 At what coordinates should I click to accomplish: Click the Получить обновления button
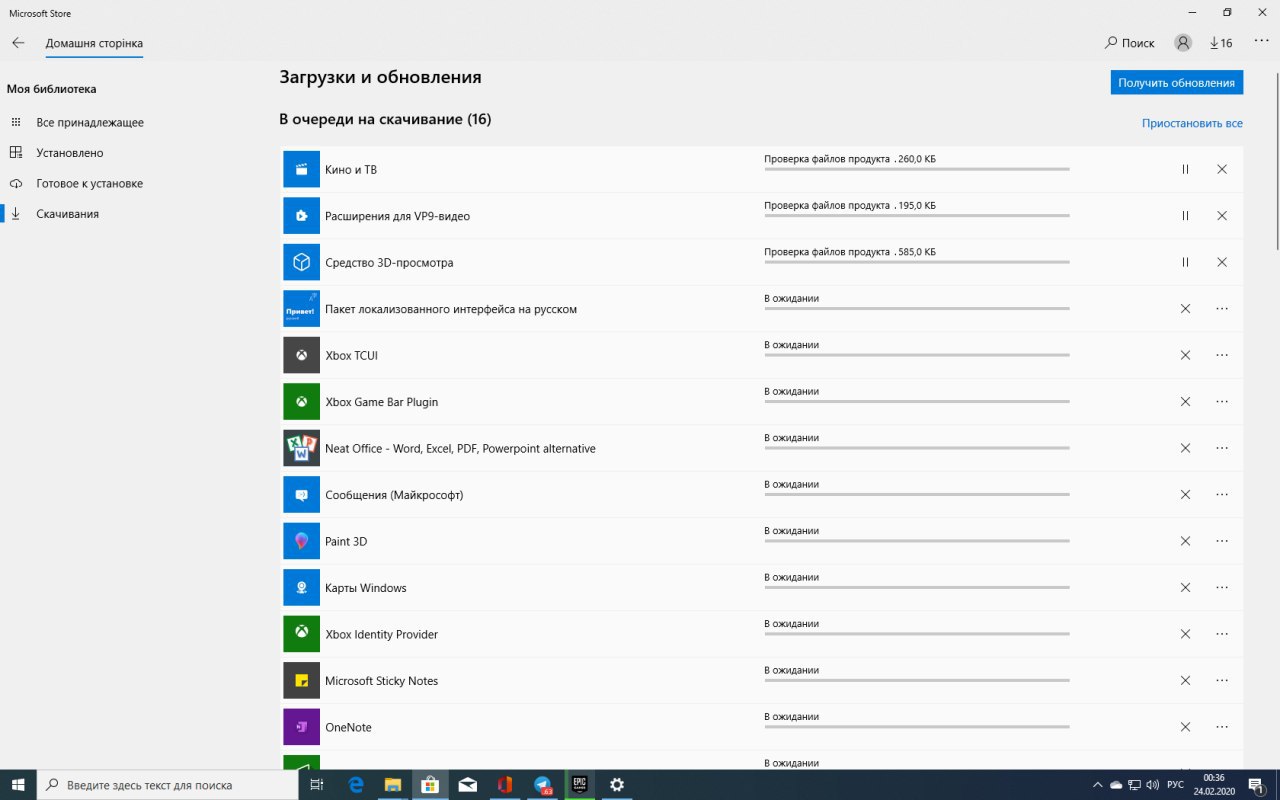[1177, 83]
